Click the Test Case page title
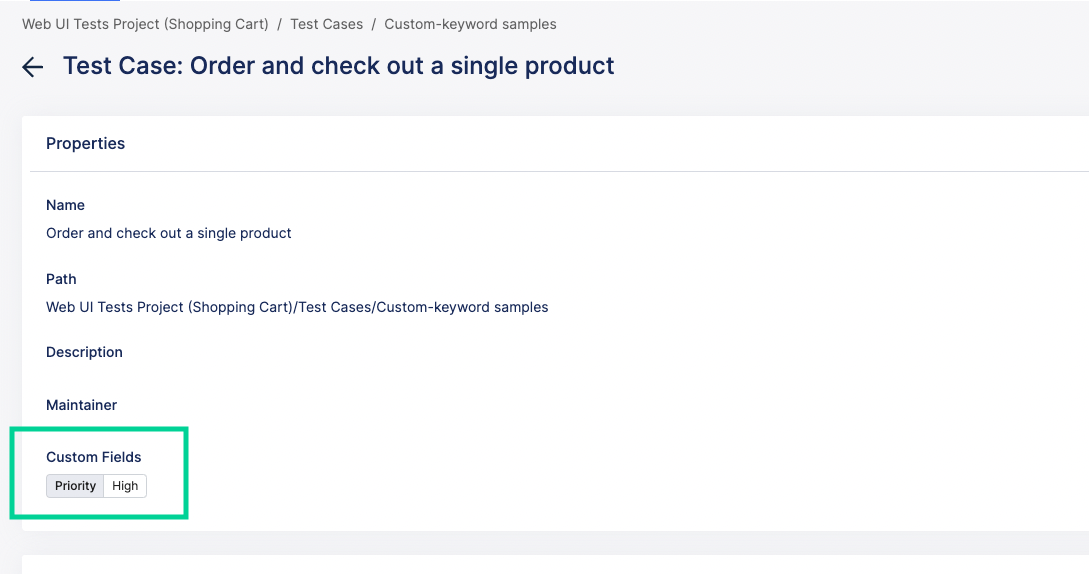1089x574 pixels. (338, 66)
